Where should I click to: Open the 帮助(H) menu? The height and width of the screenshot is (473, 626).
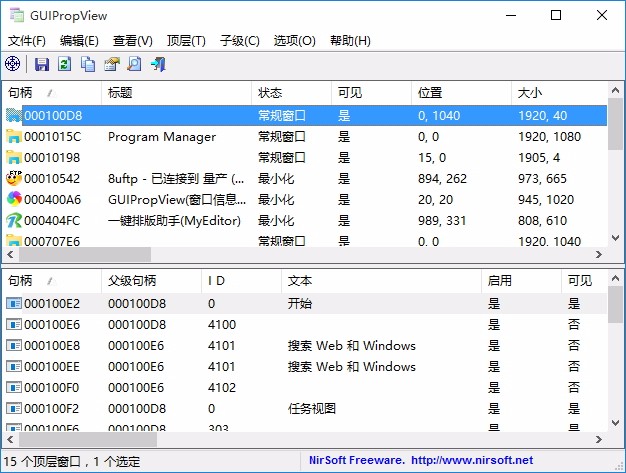350,40
